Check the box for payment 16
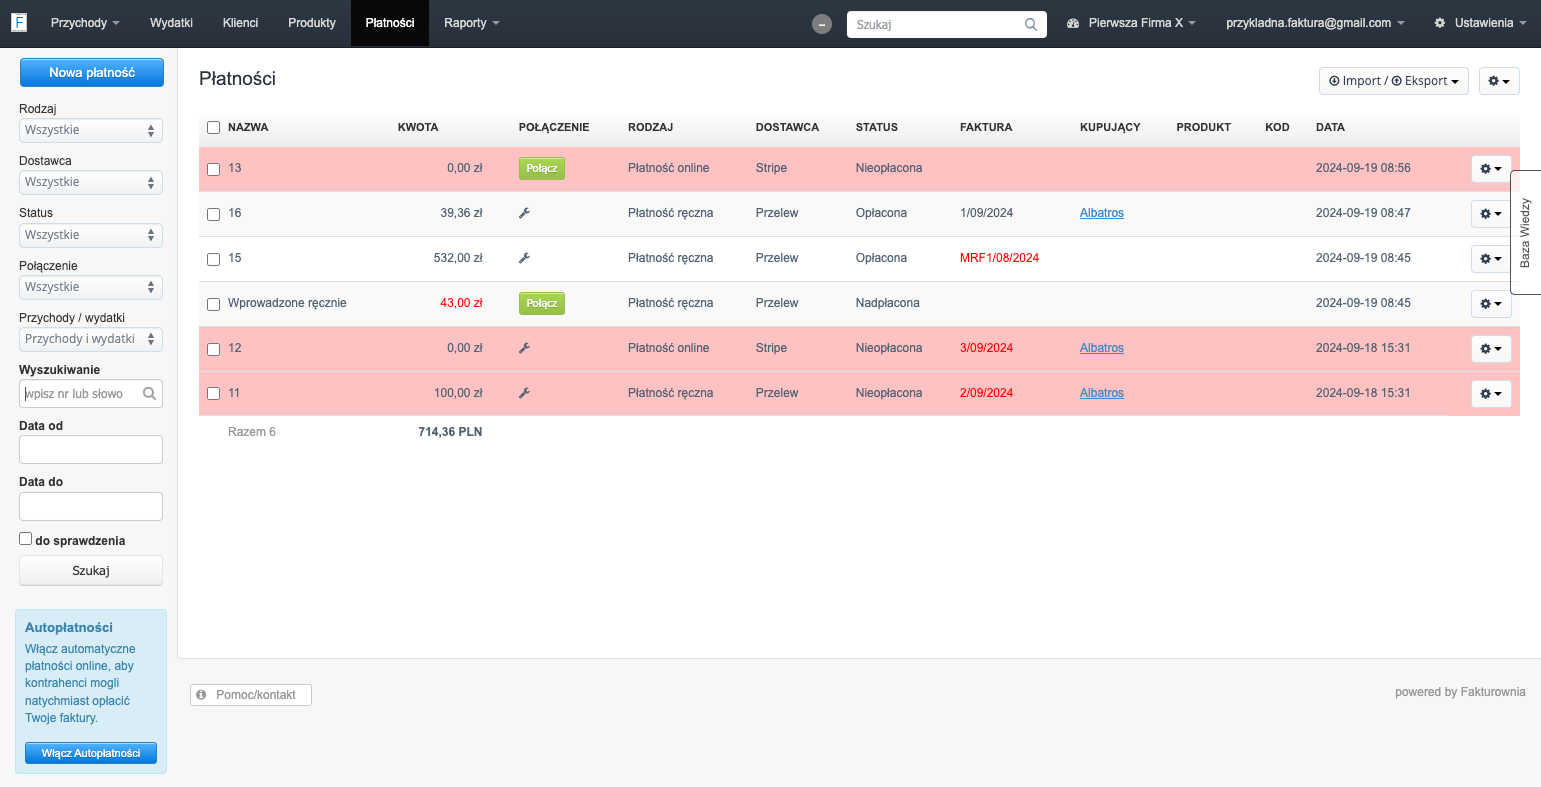The width and height of the screenshot is (1541, 787). coord(213,214)
